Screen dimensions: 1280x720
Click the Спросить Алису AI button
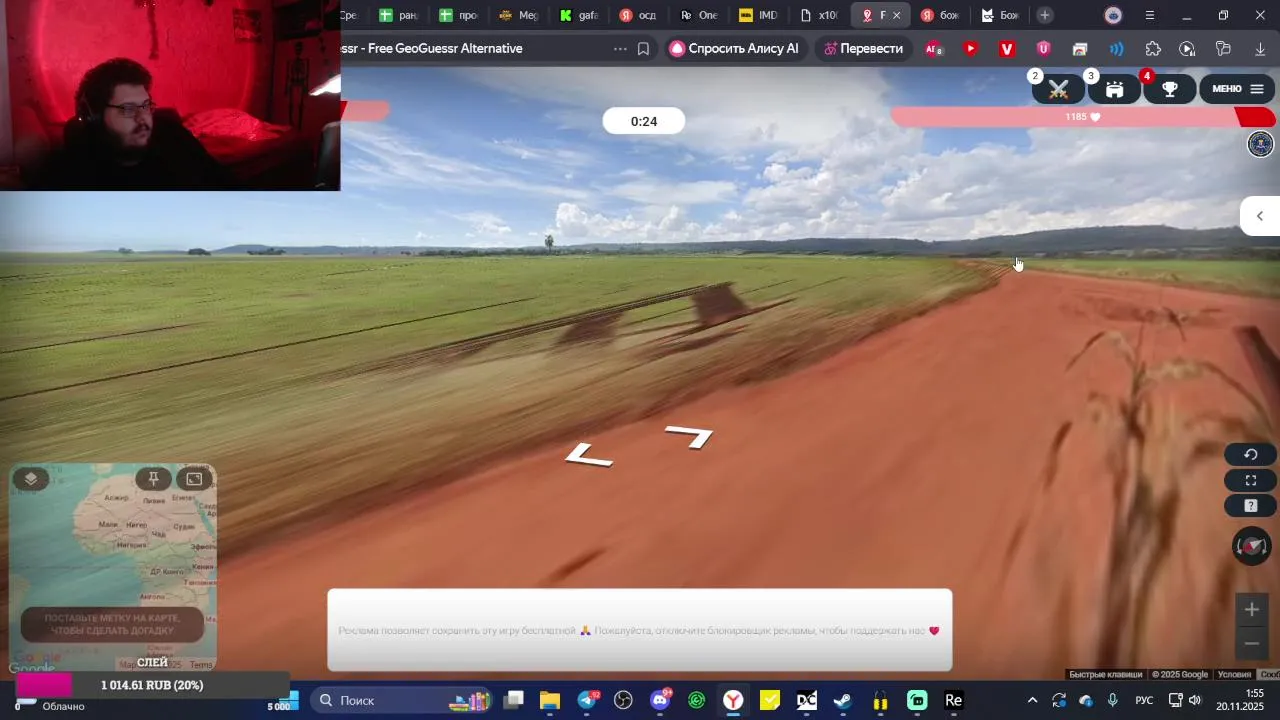(x=734, y=48)
